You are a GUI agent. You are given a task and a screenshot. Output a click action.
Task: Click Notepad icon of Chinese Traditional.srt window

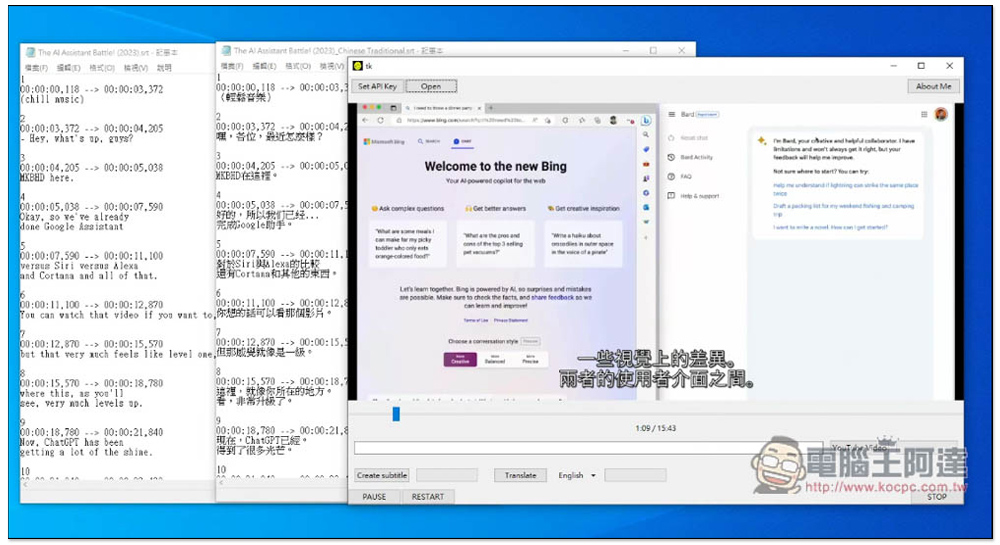pyautogui.click(x=226, y=50)
